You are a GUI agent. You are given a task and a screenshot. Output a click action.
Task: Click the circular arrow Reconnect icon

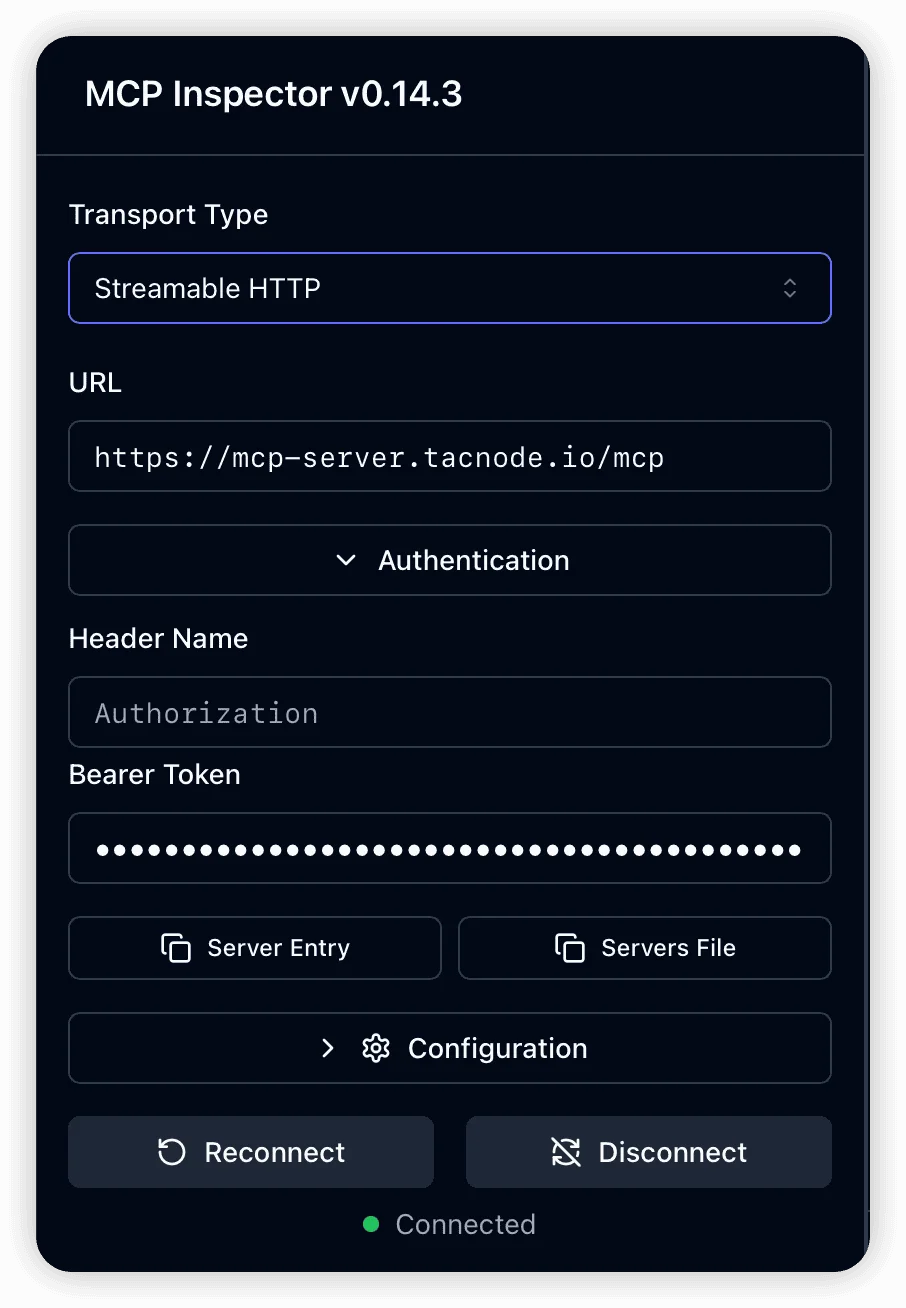tap(172, 1152)
